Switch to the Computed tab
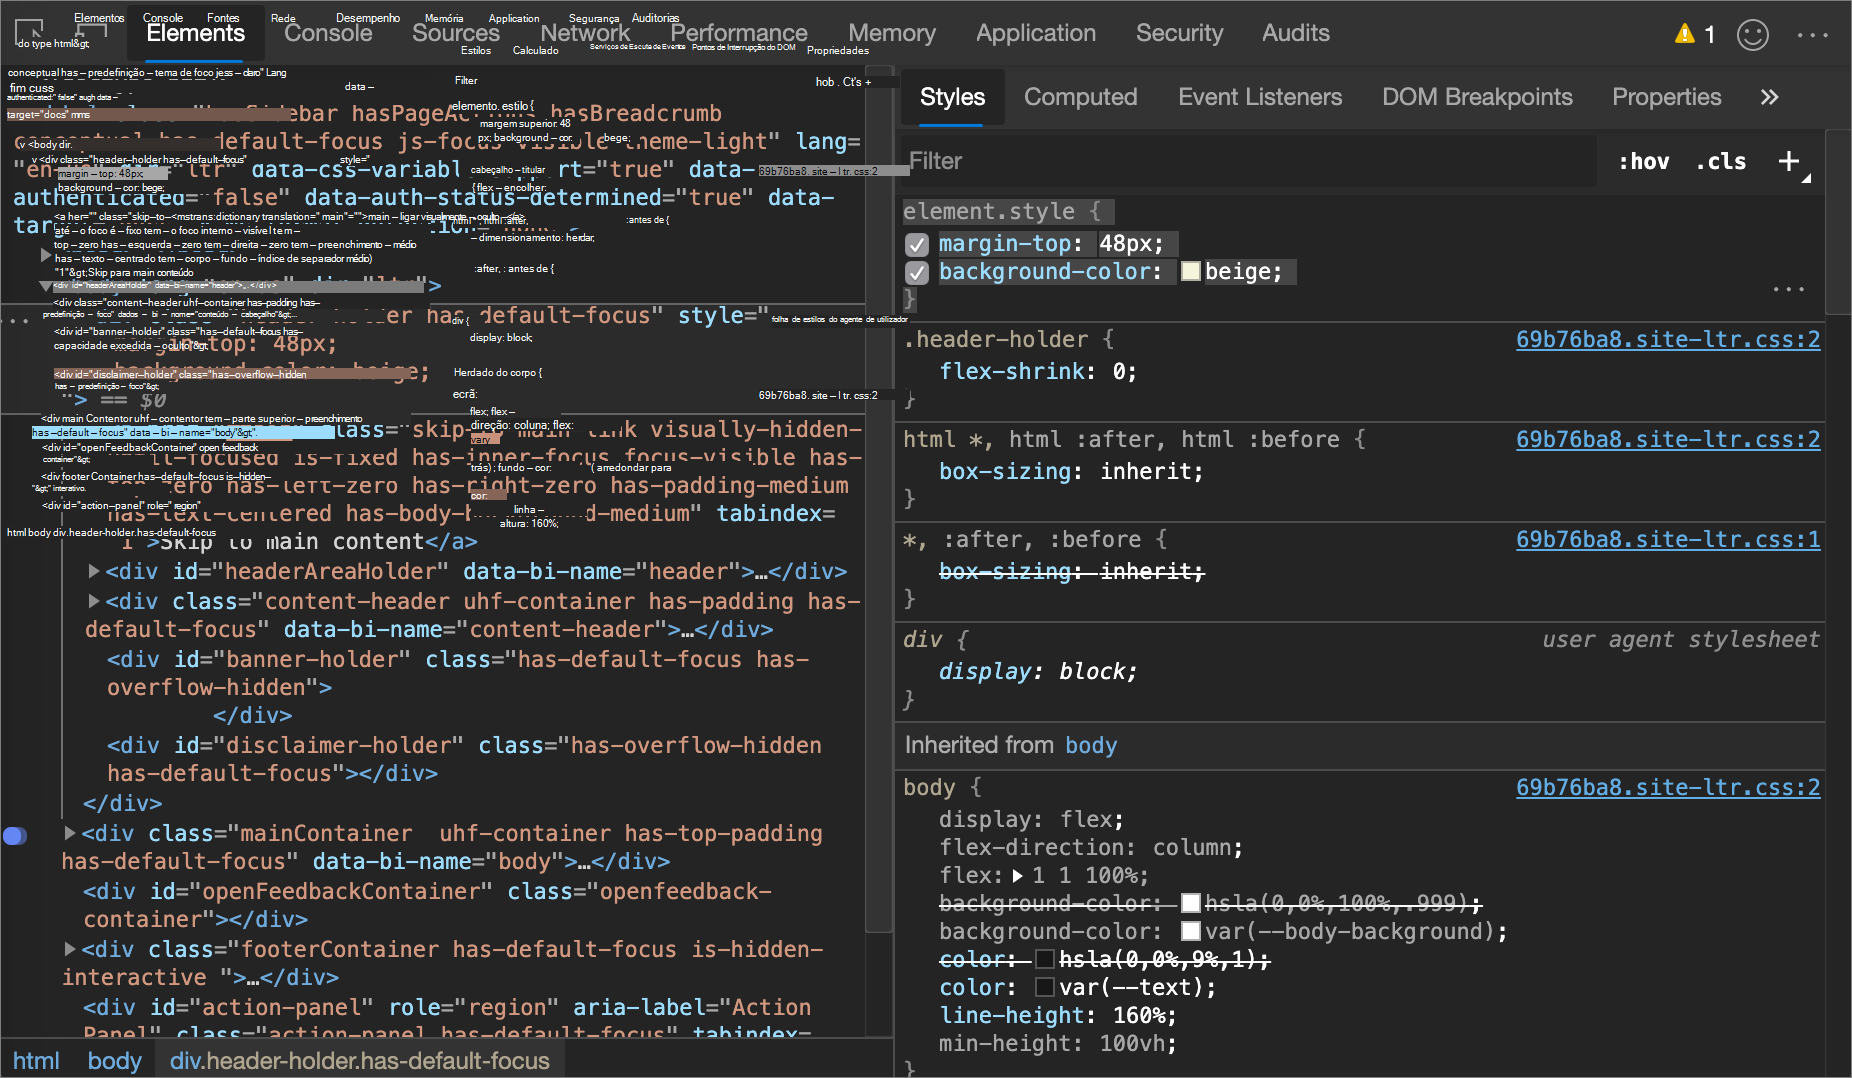This screenshot has height=1078, width=1852. click(x=1080, y=97)
